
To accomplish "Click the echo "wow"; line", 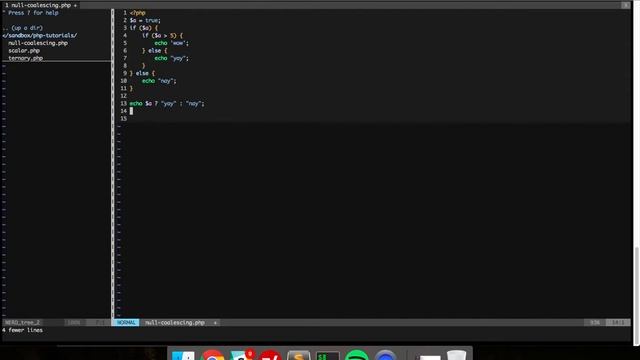I will (171, 43).
